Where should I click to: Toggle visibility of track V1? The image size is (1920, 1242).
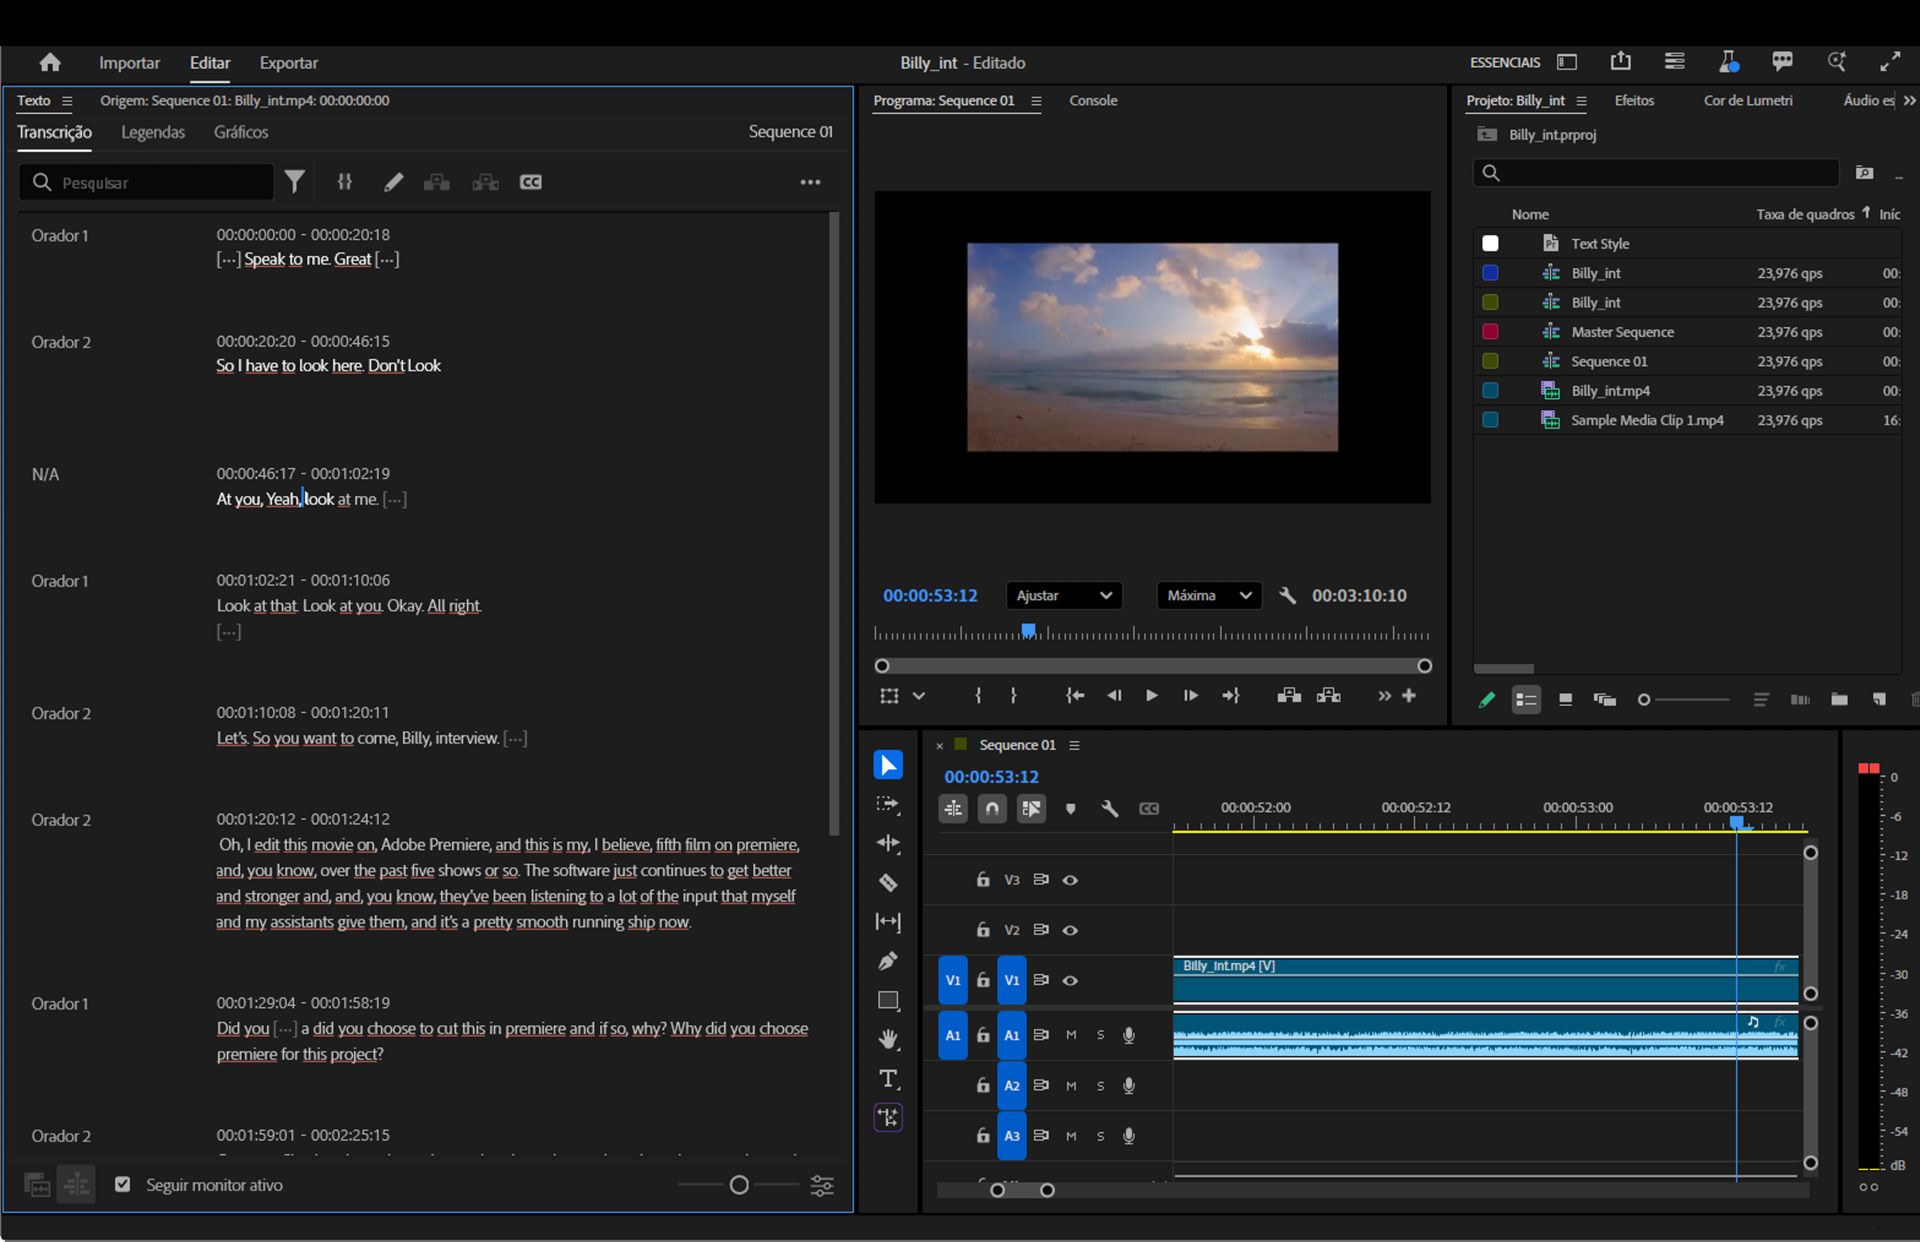pyautogui.click(x=1070, y=980)
